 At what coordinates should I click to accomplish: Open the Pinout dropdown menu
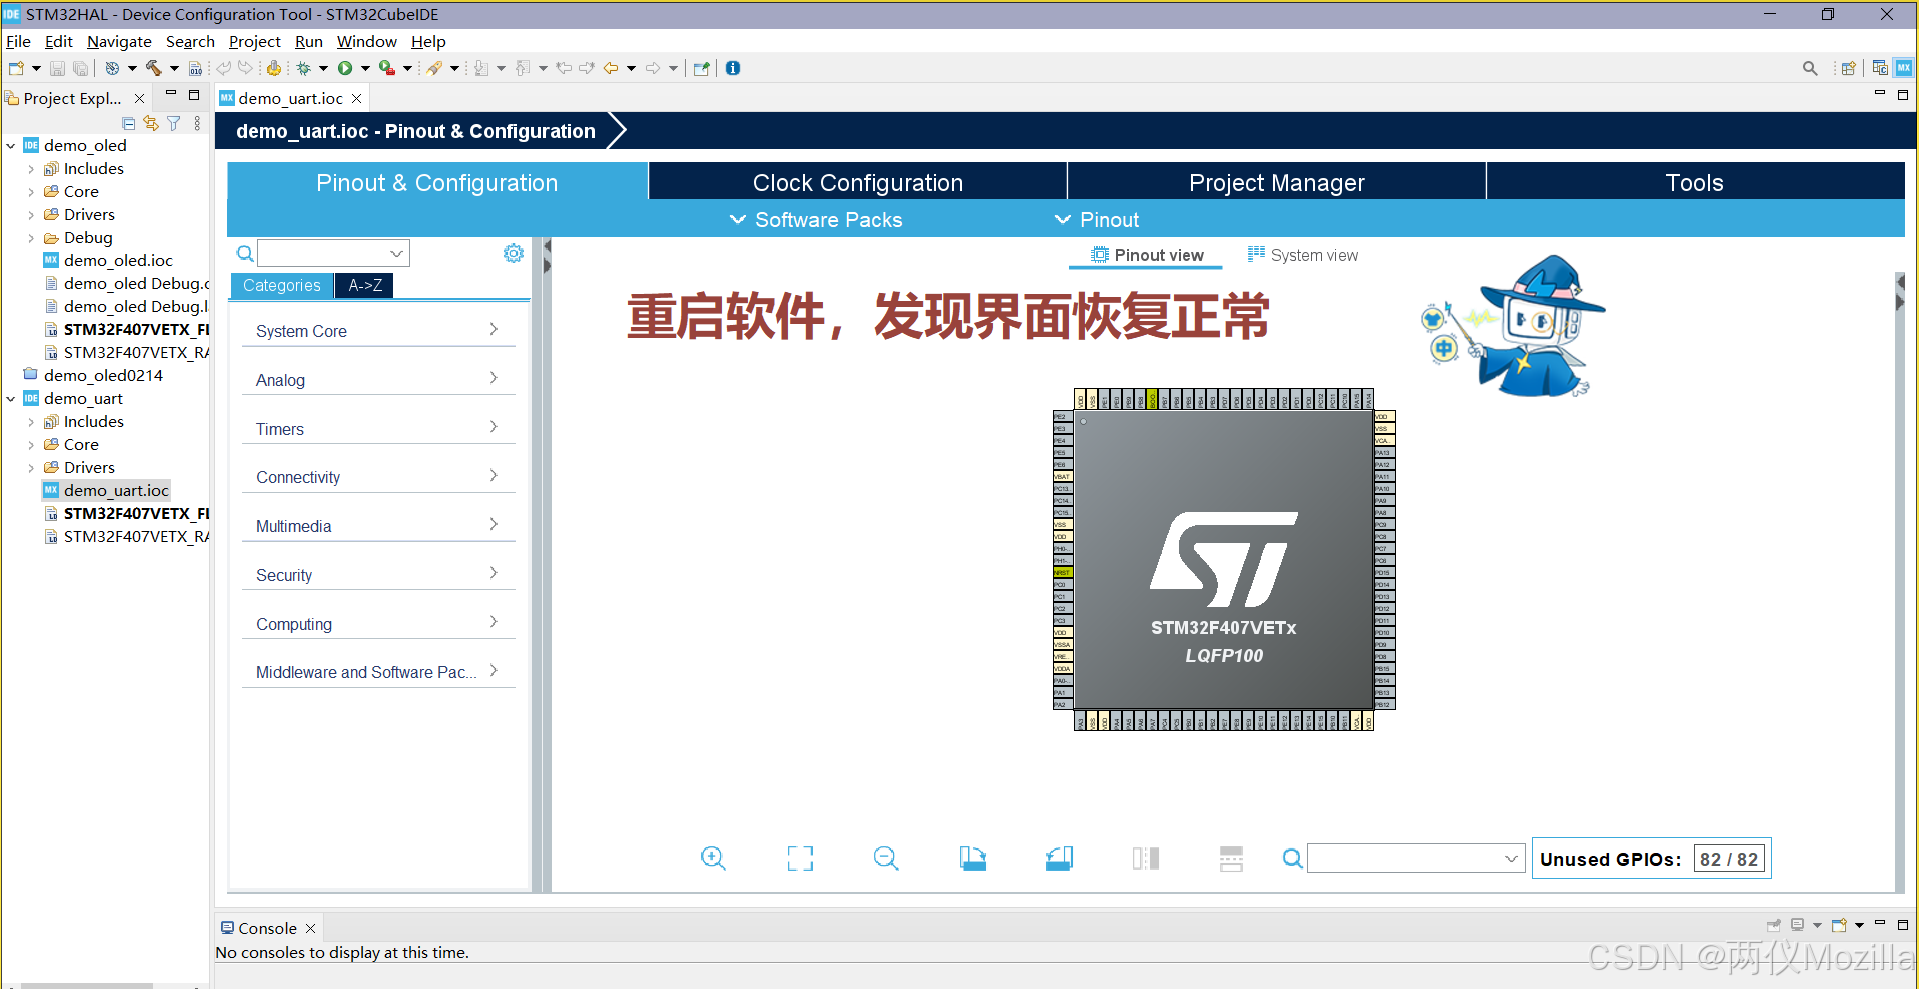pos(1097,220)
